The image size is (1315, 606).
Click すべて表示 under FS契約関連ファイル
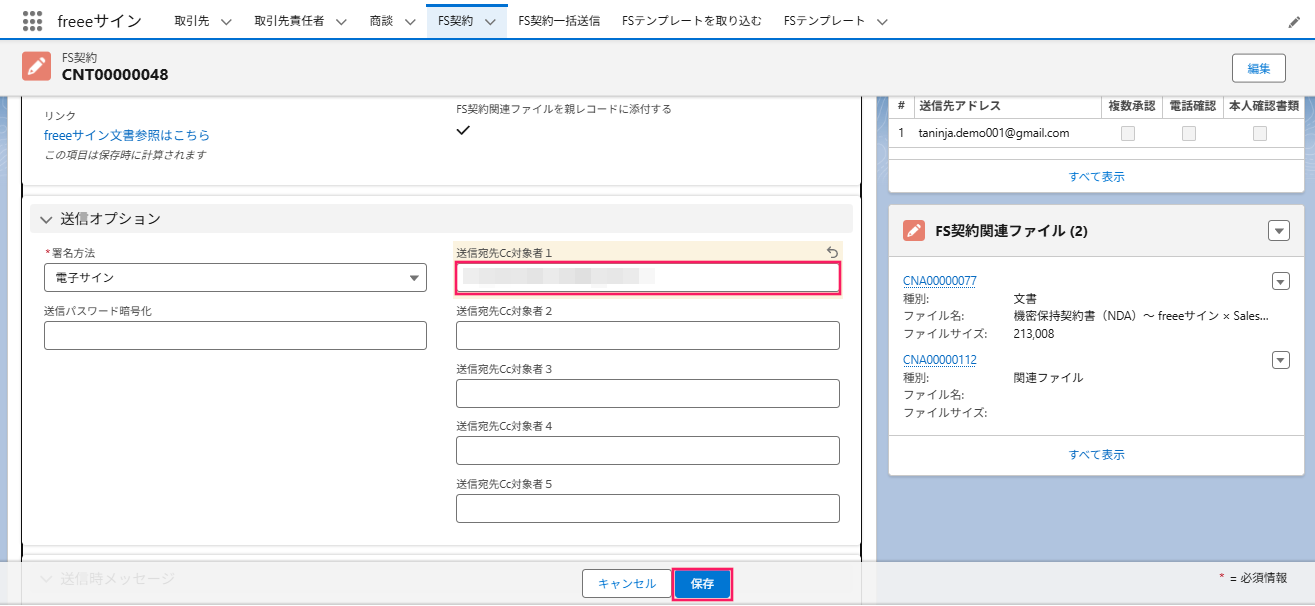point(1097,454)
